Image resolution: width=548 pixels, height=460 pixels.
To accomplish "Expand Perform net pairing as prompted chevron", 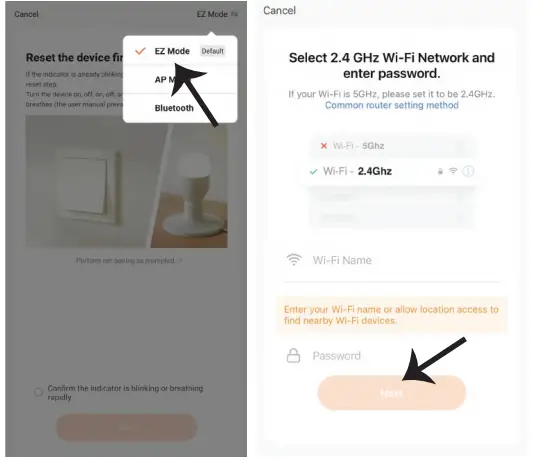I will point(180,260).
